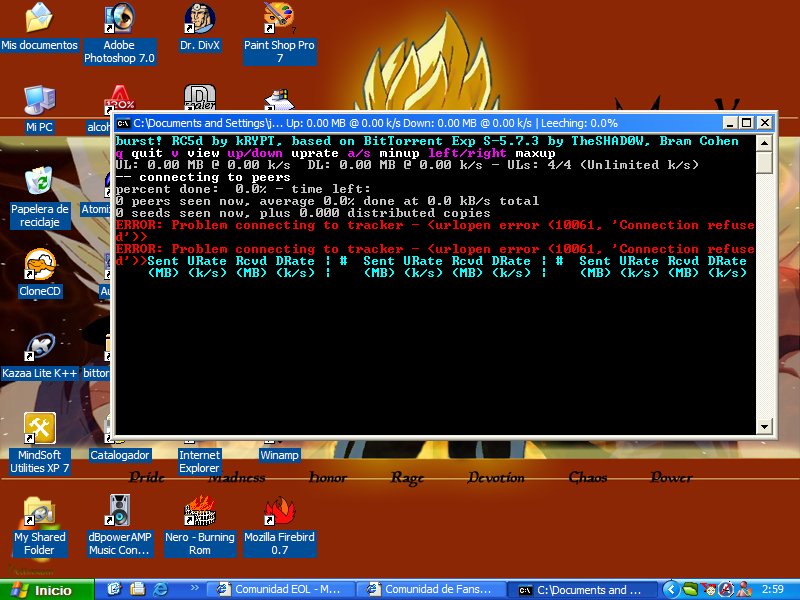Click the console scrollbar down arrow

764,426
